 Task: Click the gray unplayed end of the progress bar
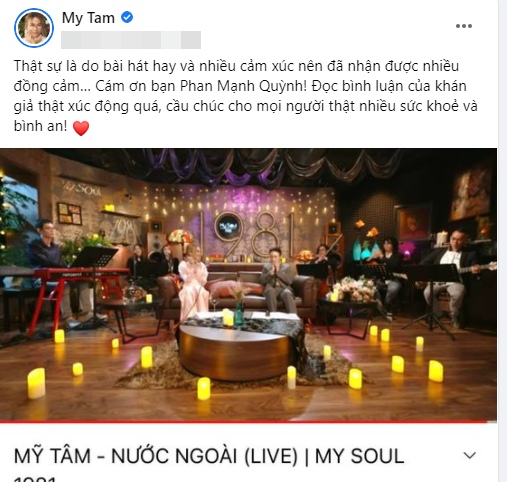click(x=492, y=422)
